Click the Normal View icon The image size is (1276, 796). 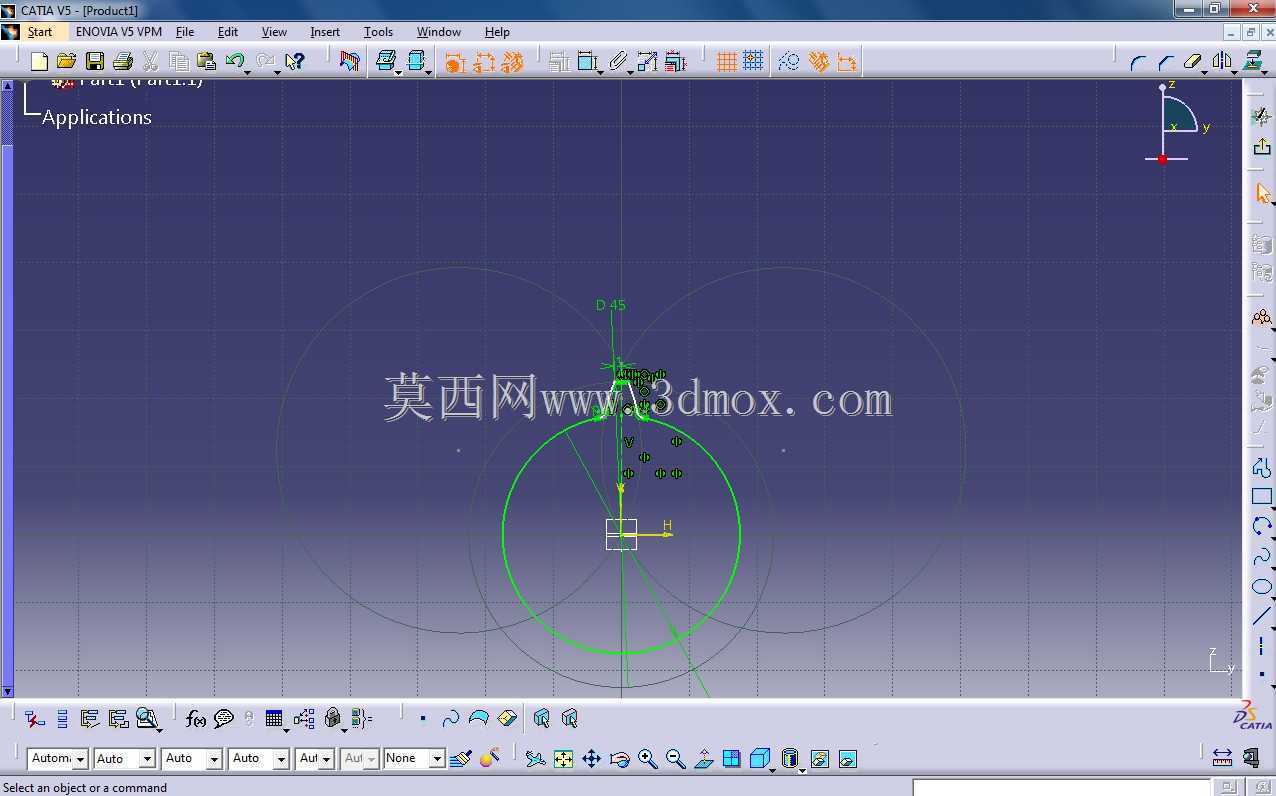pos(703,759)
